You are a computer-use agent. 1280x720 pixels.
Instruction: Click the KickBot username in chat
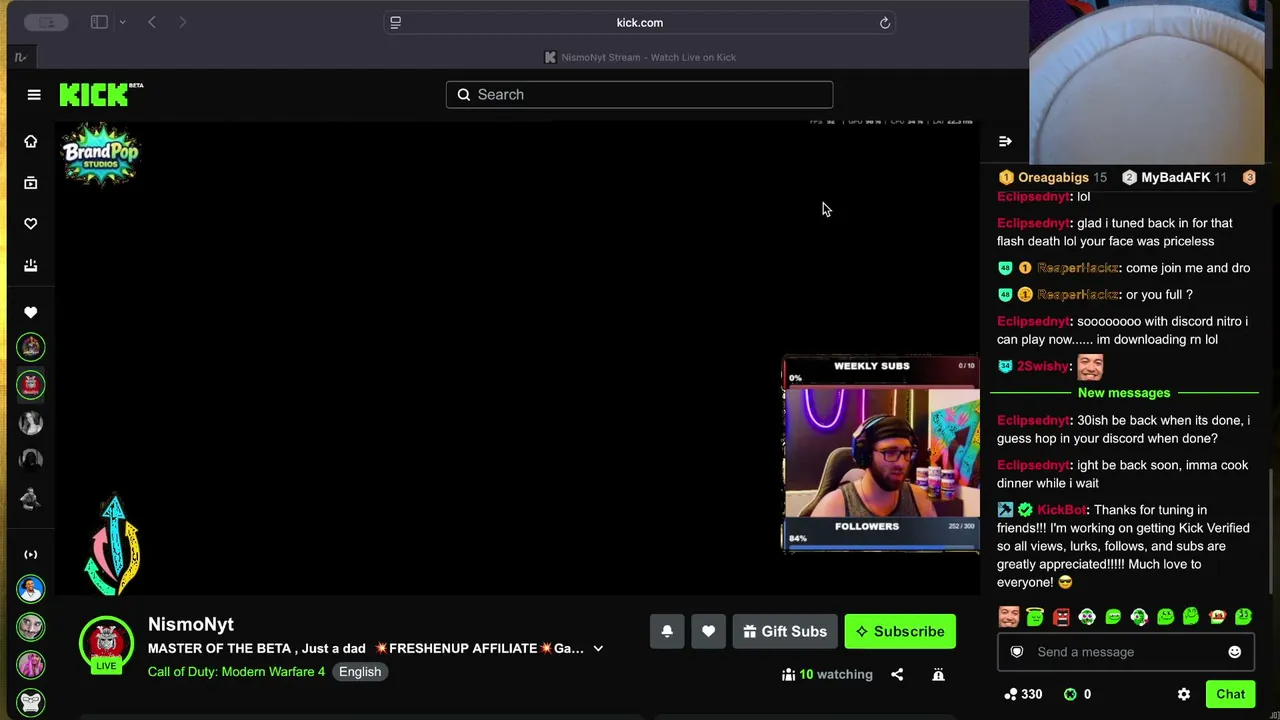(x=1061, y=510)
